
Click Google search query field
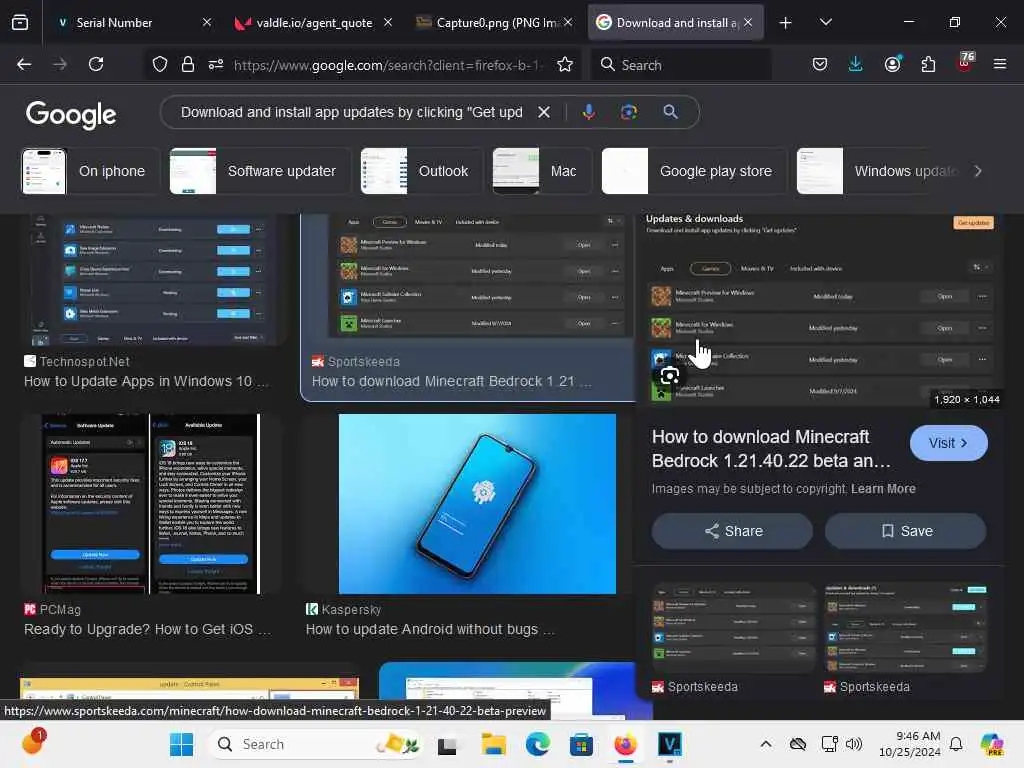(x=351, y=112)
